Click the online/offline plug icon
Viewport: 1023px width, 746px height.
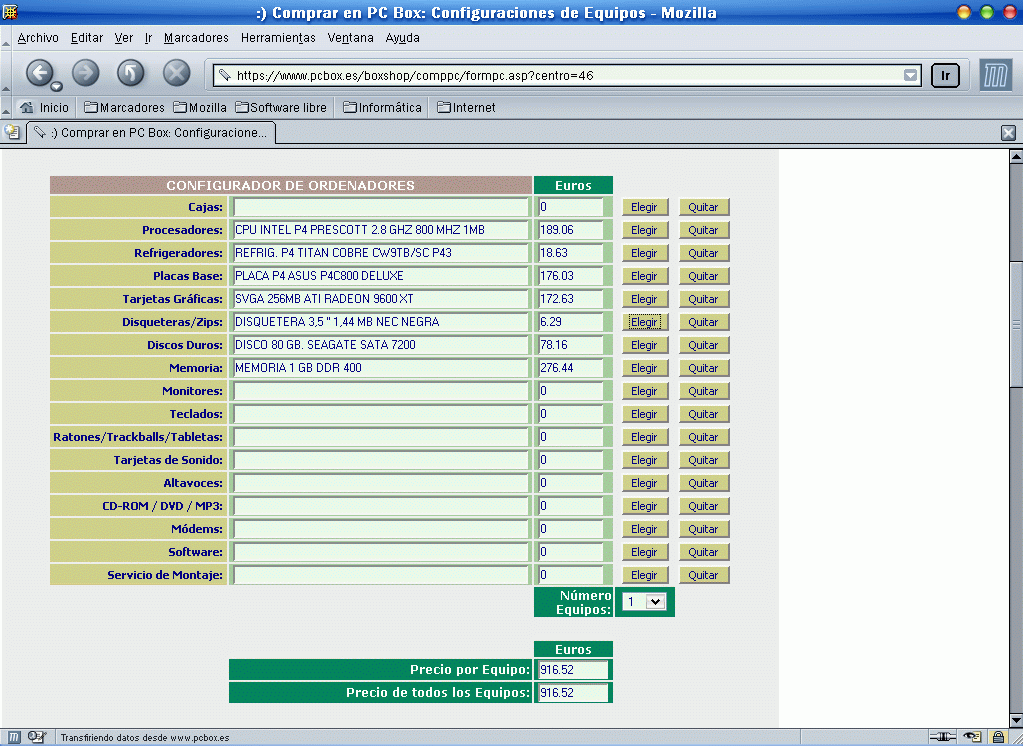click(943, 738)
